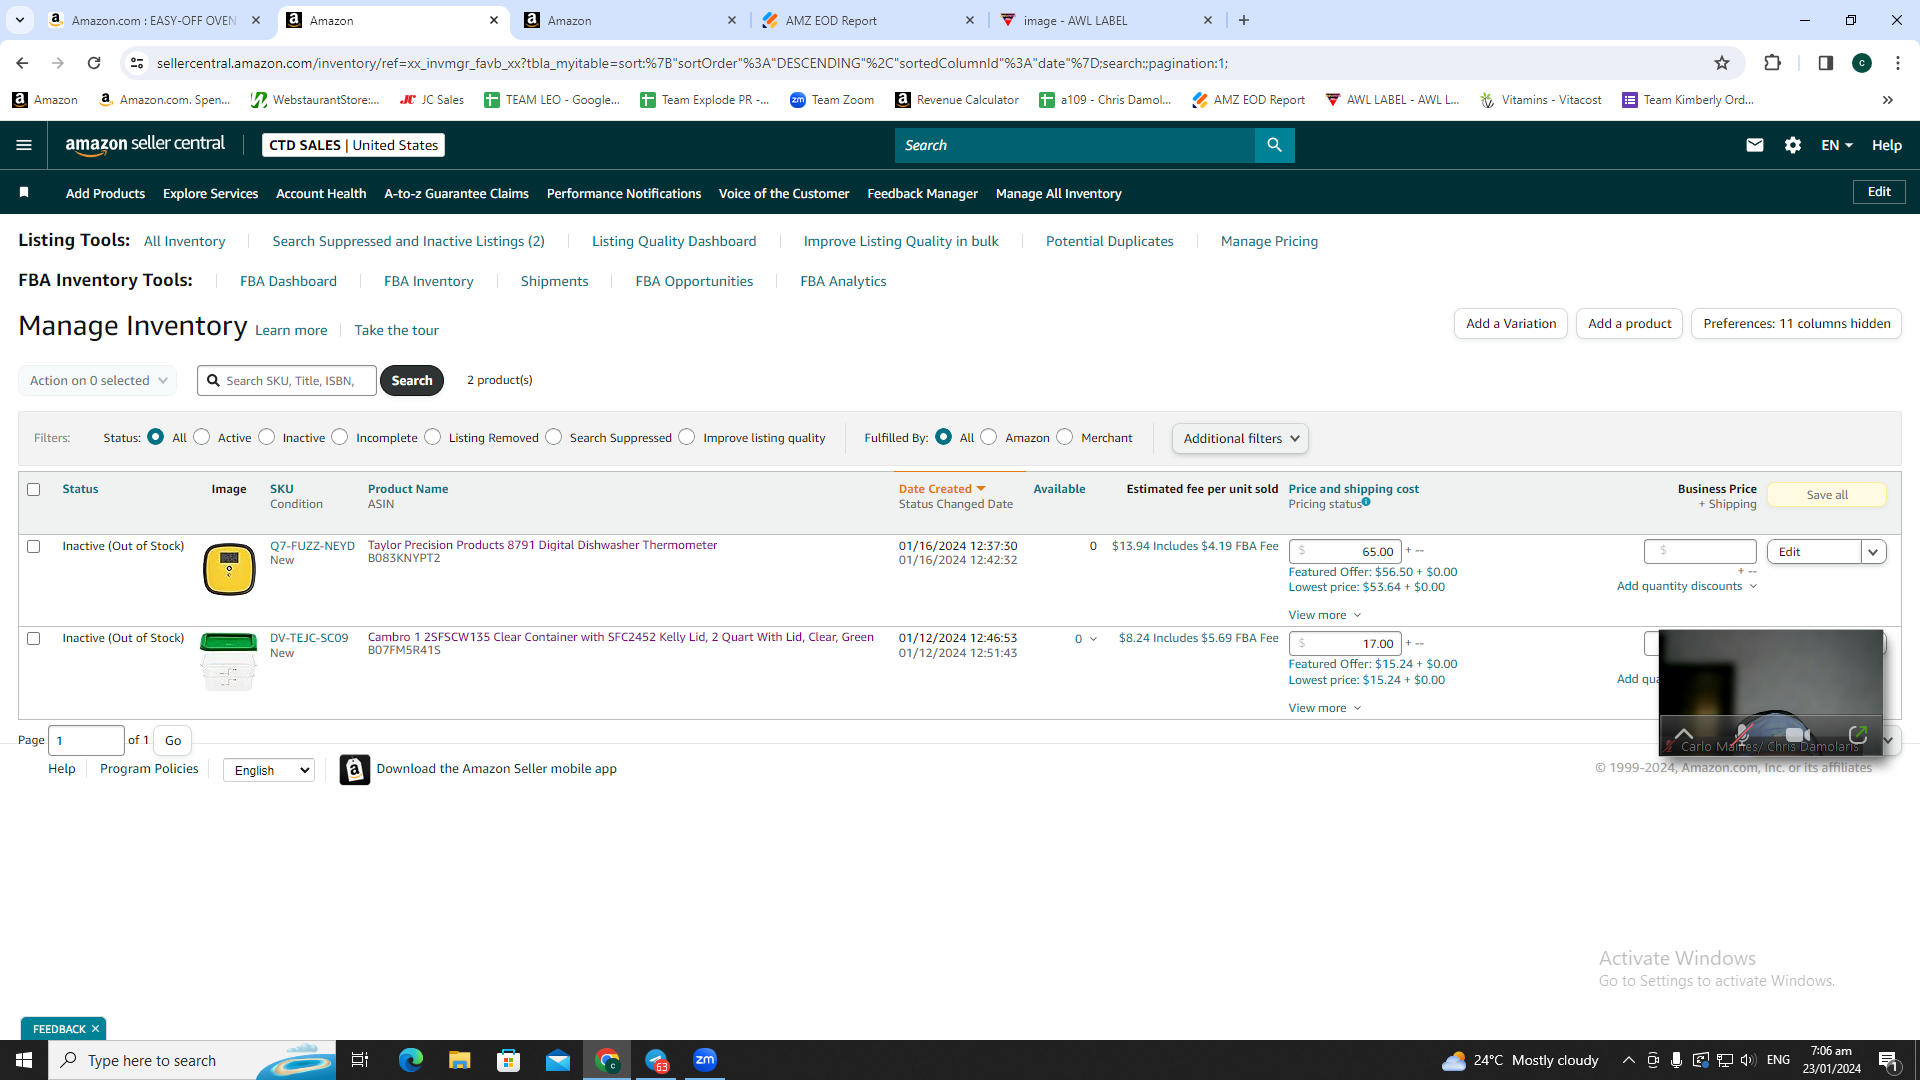Edit the 65.00 price field
Image resolution: width=1920 pixels, height=1080 pixels.
coord(1345,552)
